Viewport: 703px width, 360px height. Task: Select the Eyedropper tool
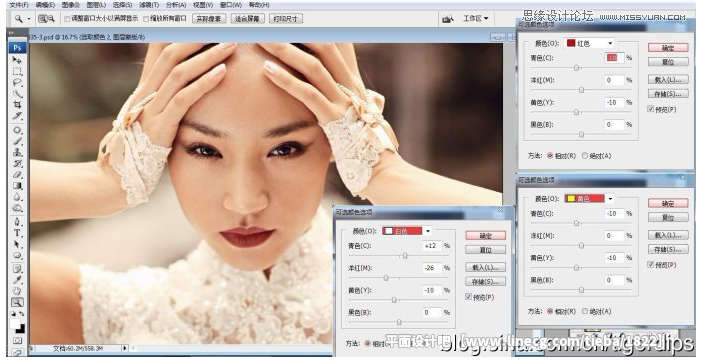point(17,280)
